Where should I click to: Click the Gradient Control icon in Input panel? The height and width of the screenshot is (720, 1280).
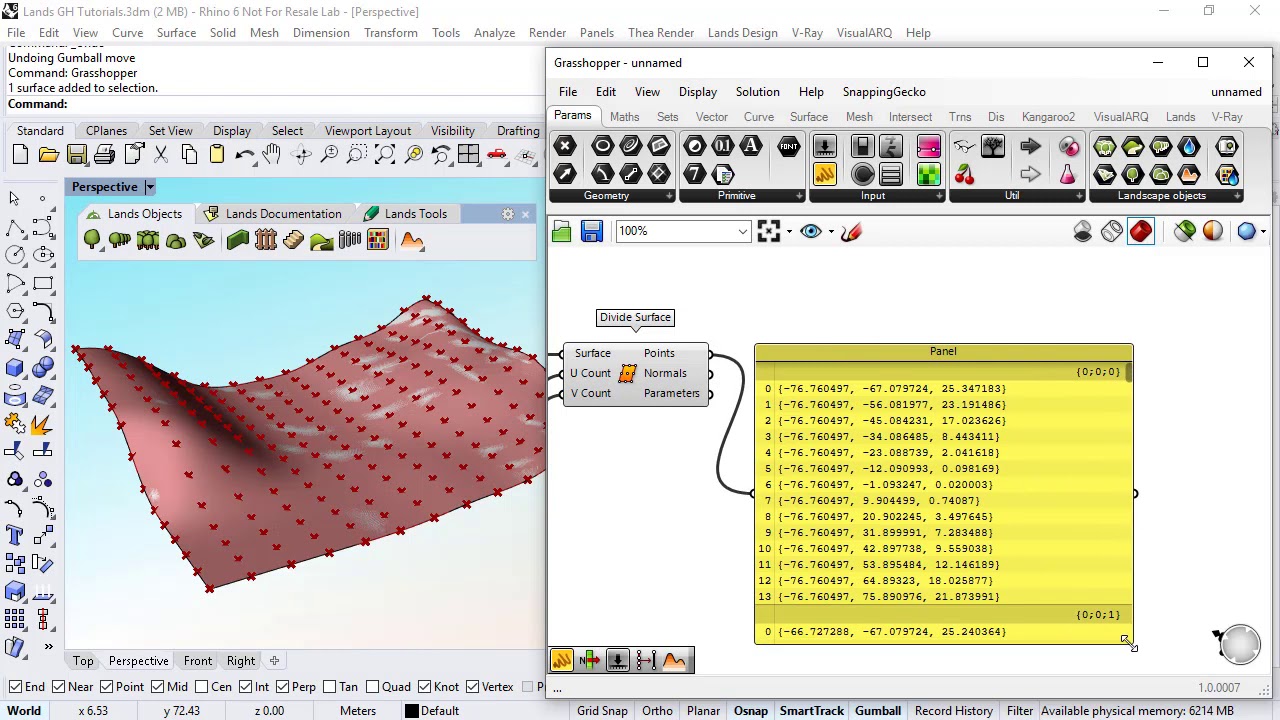tap(928, 147)
